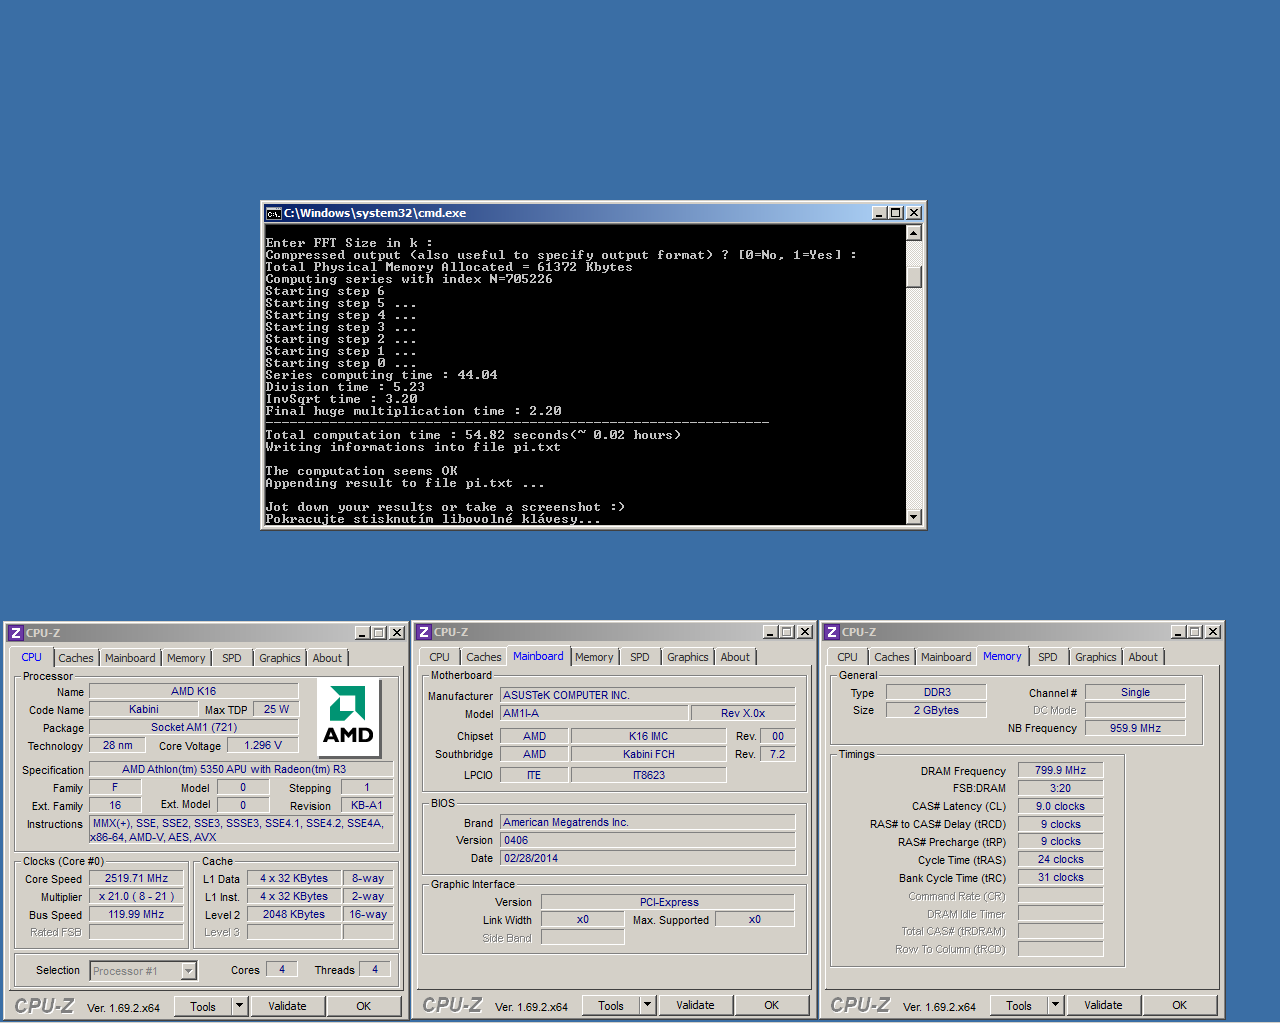
Task: Open the Processor #1 selection dropdown
Action: click(x=188, y=971)
